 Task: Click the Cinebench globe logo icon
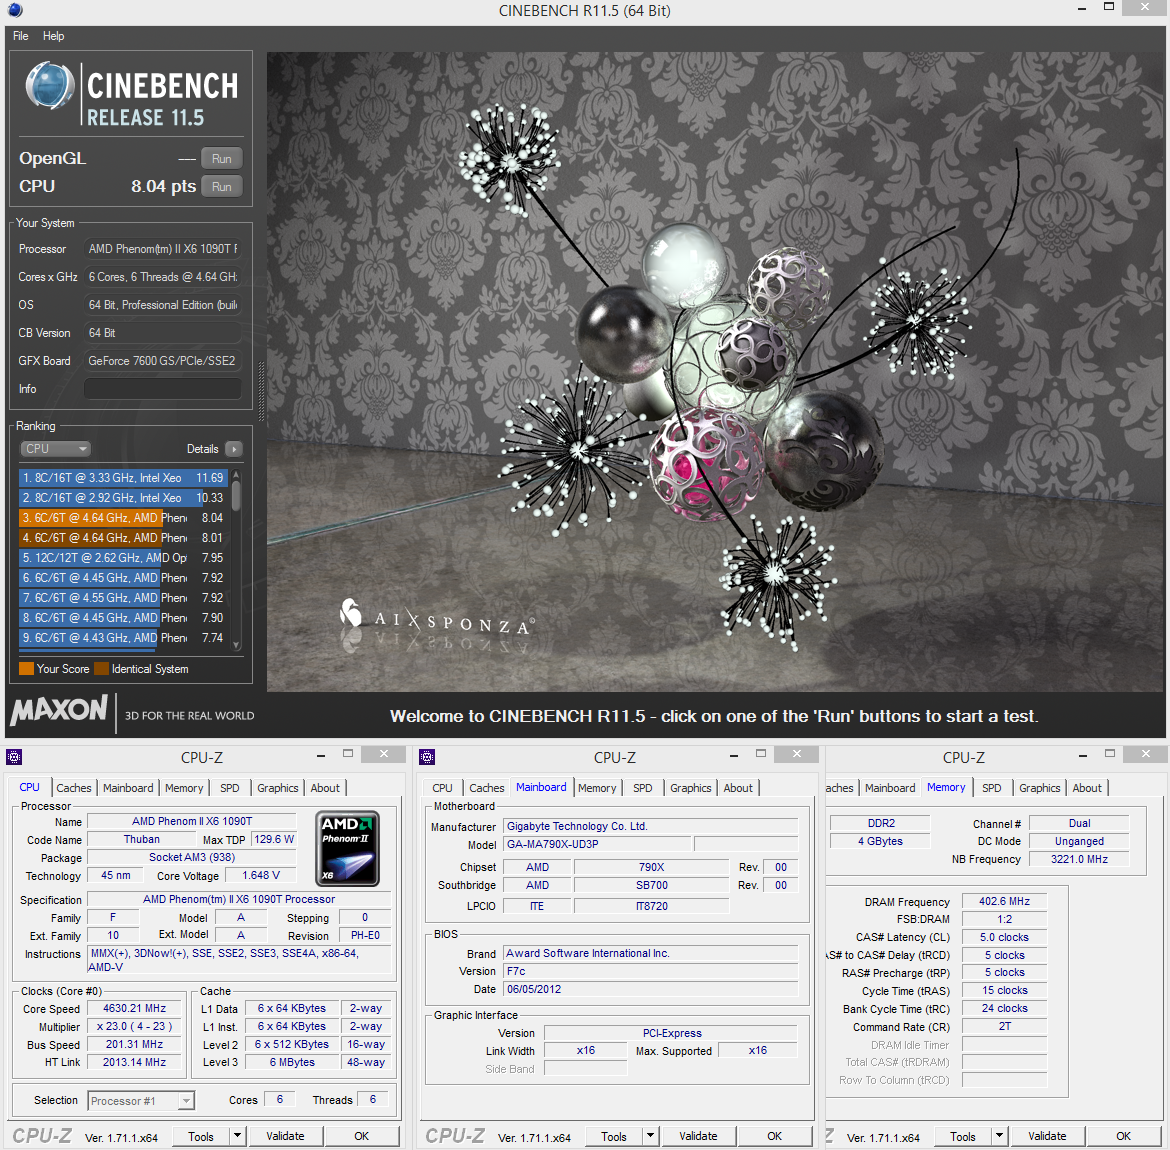coord(50,87)
